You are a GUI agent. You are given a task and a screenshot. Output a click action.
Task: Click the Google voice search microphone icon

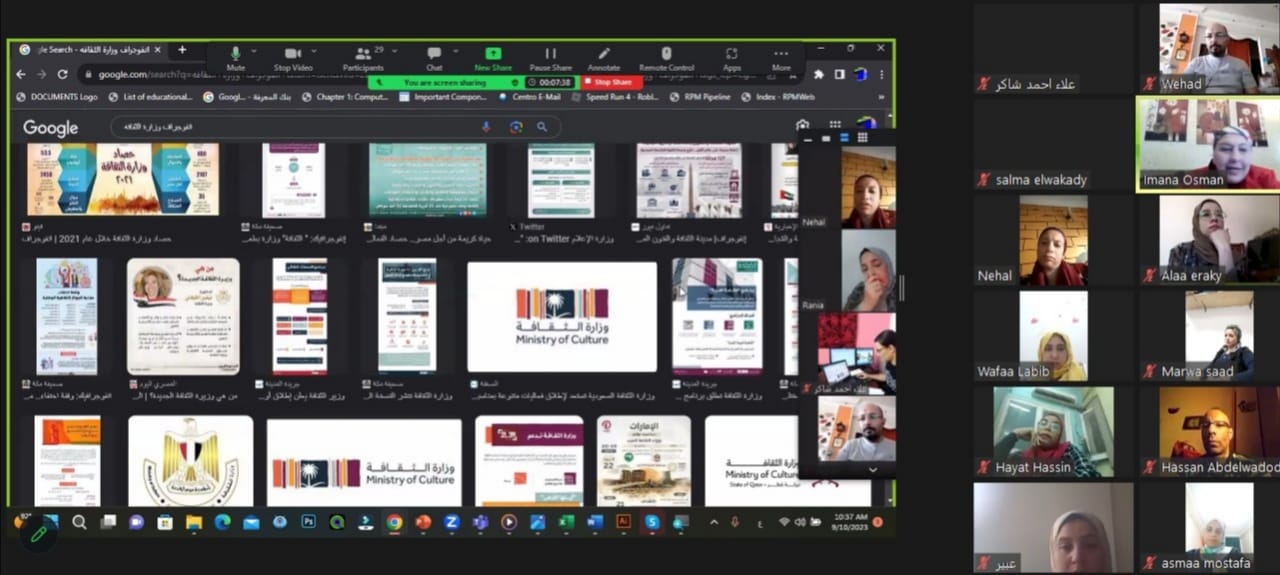click(x=487, y=127)
